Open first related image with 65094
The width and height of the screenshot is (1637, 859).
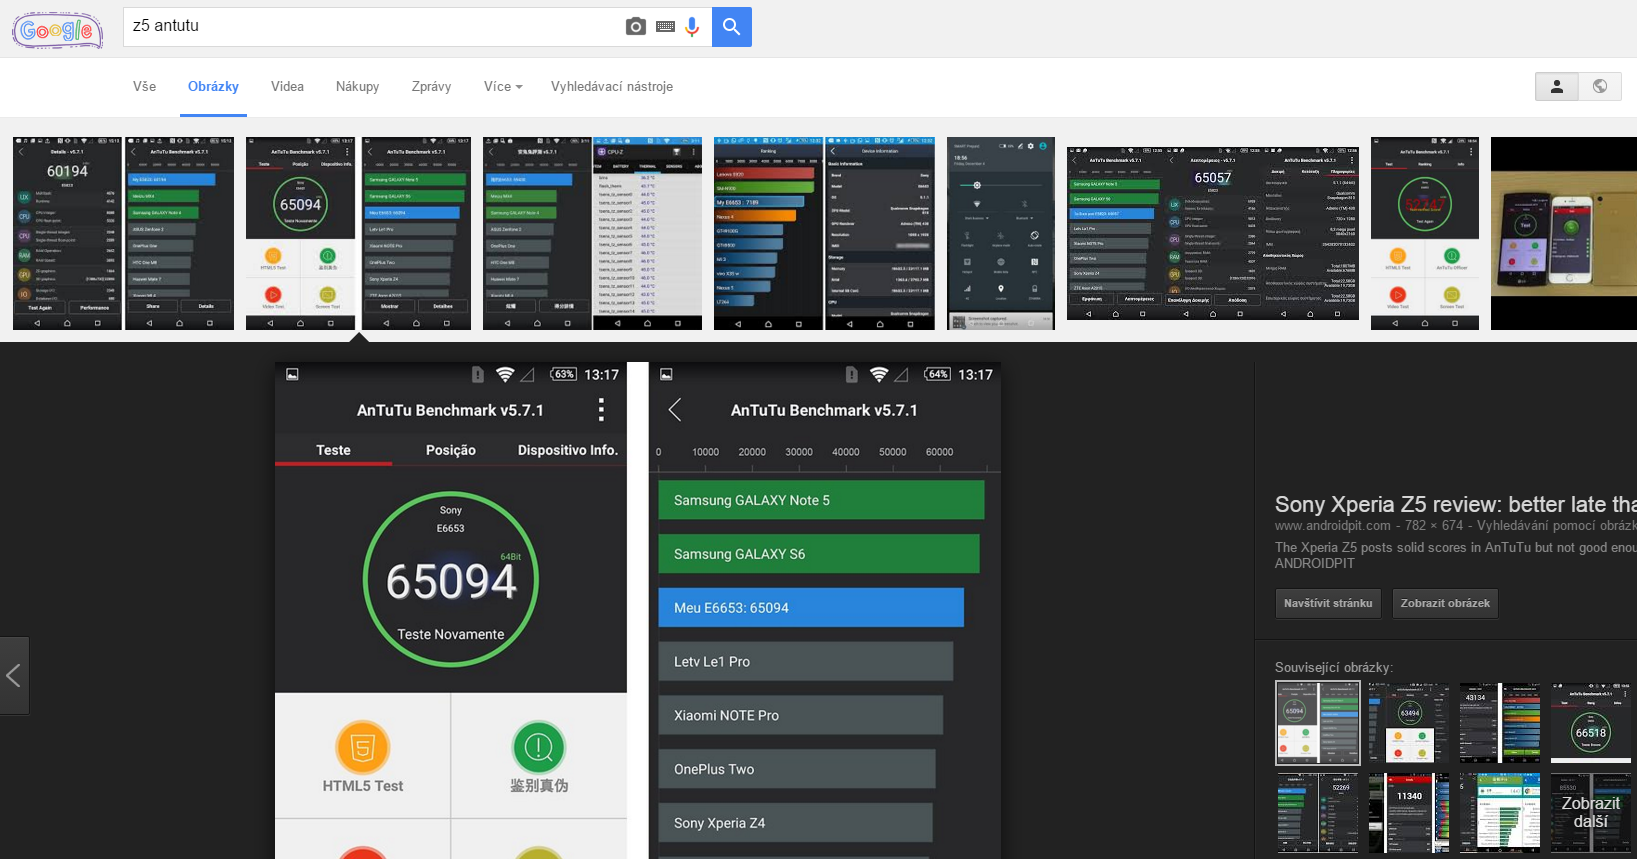1318,723
